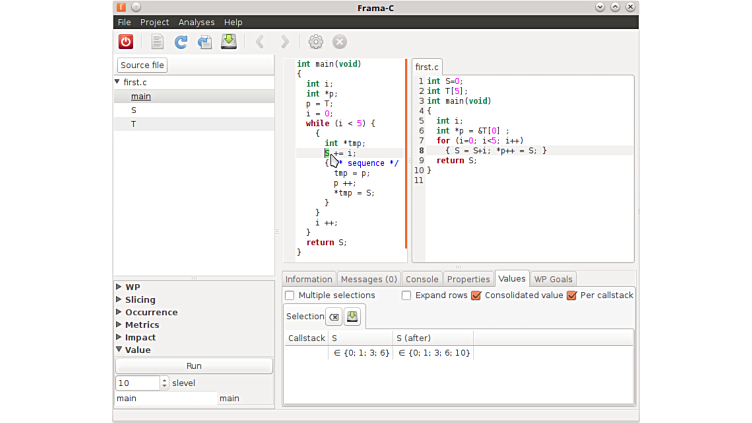
Task: Tick the Expand rows checkbox
Action: pos(407,296)
